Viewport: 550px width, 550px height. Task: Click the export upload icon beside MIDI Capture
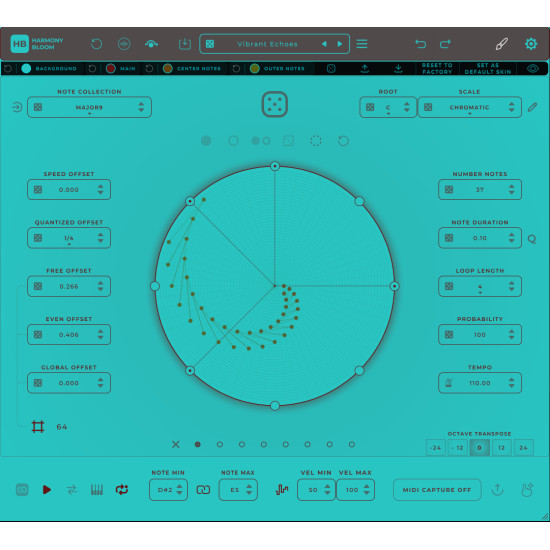tap(497, 490)
